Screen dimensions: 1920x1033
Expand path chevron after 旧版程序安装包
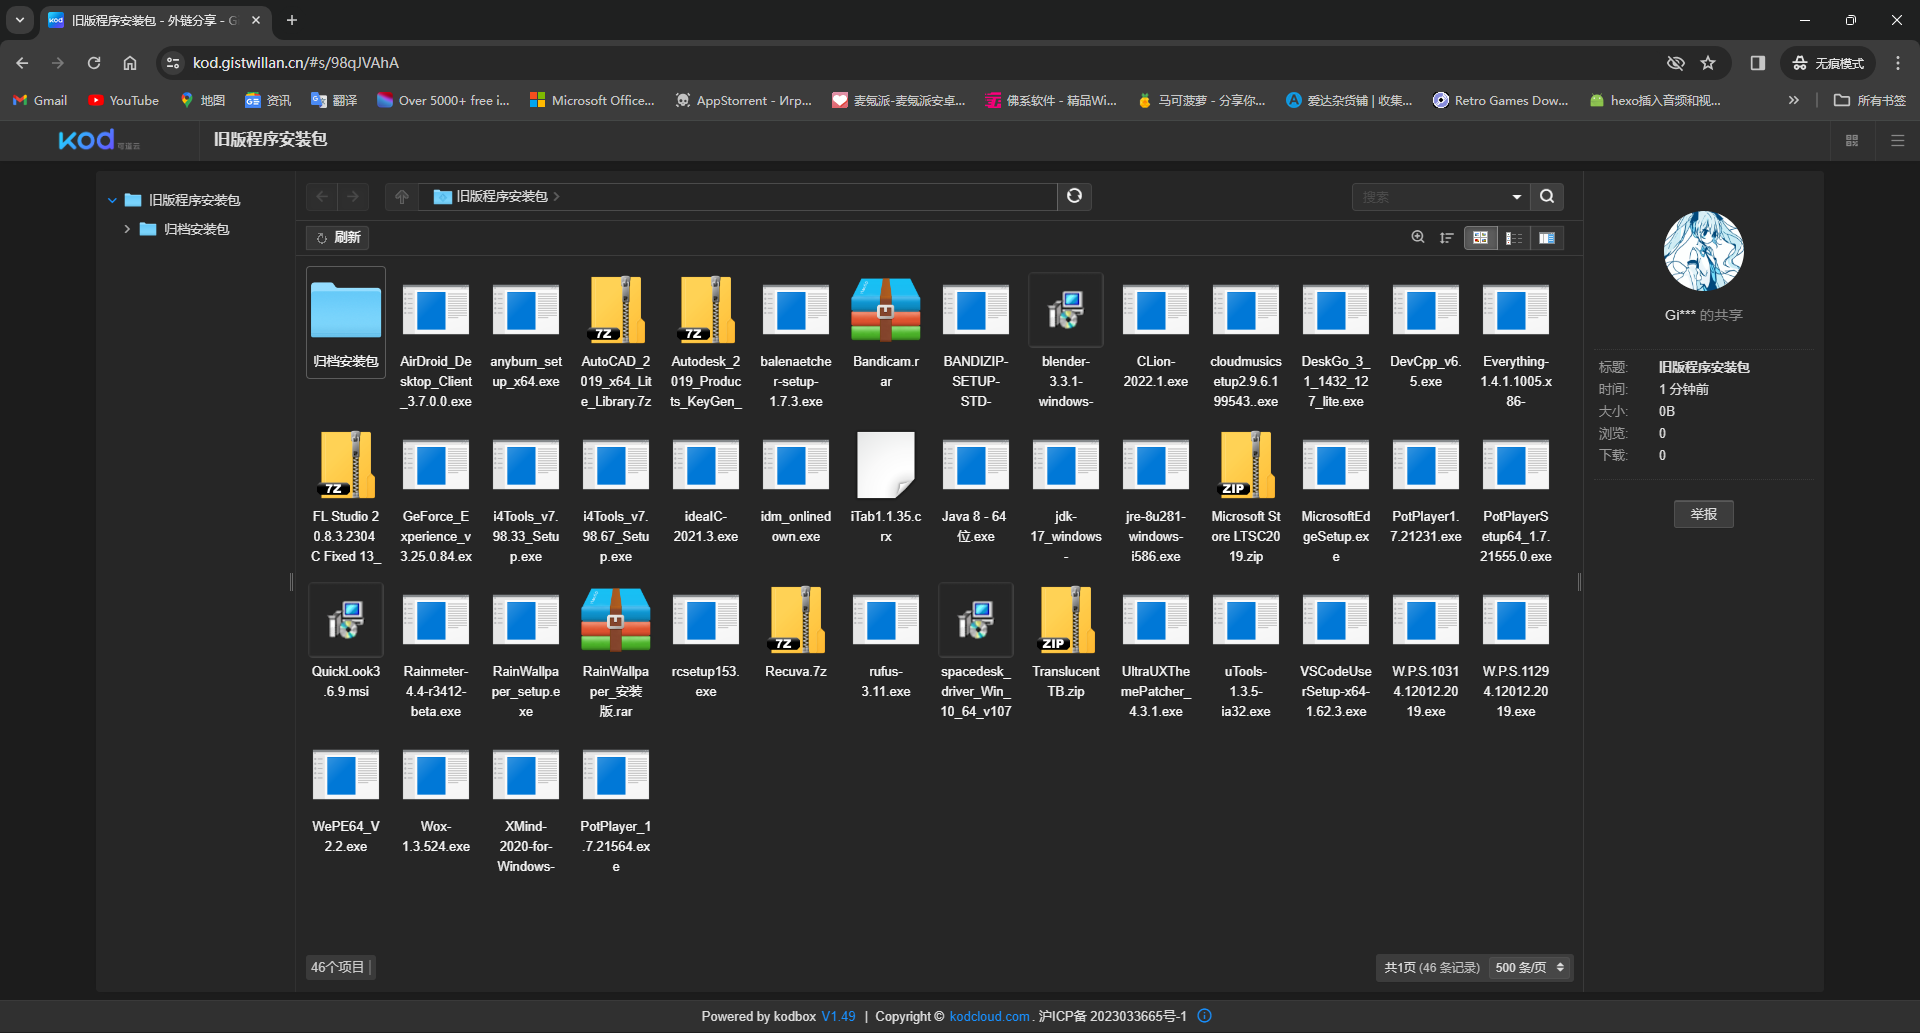pyautogui.click(x=557, y=196)
